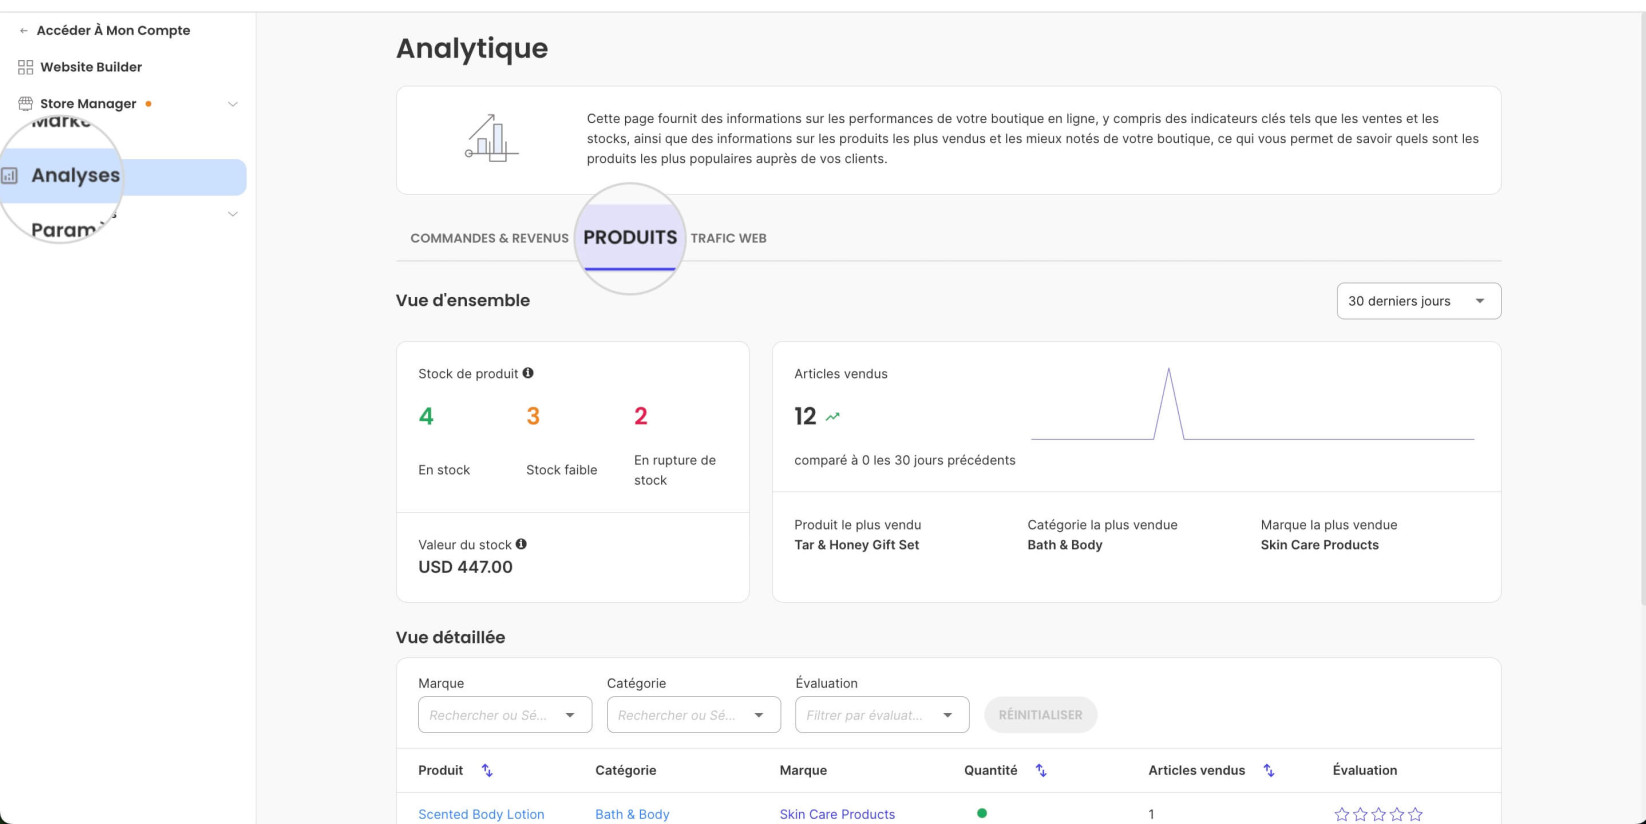Sort table by Articles vendus column arrows

[x=1269, y=770]
